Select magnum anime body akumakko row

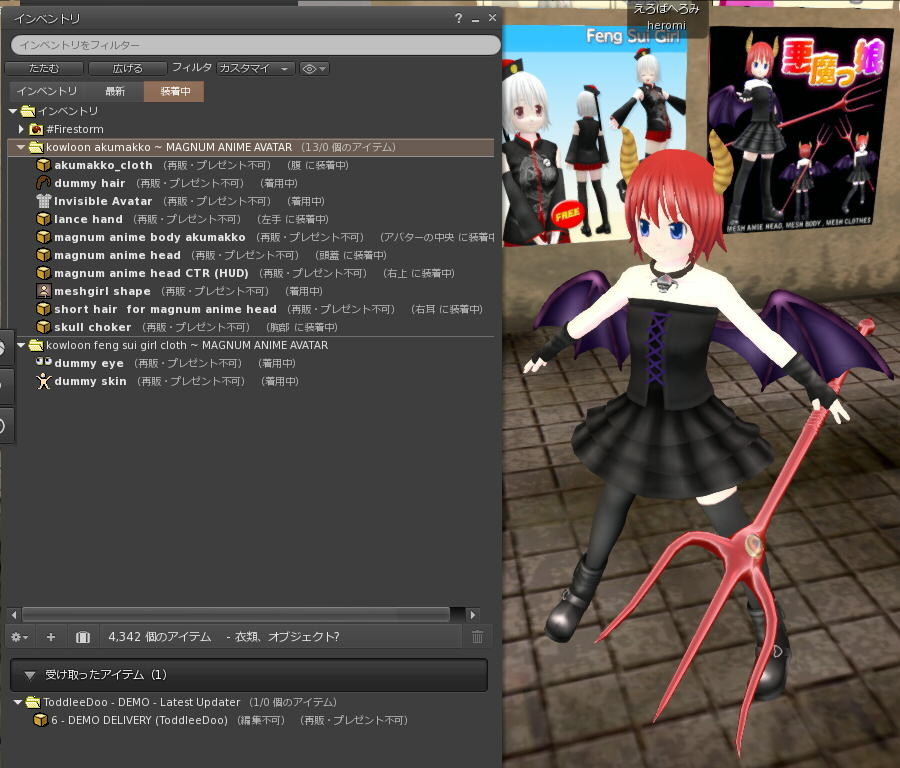[x=251, y=237]
